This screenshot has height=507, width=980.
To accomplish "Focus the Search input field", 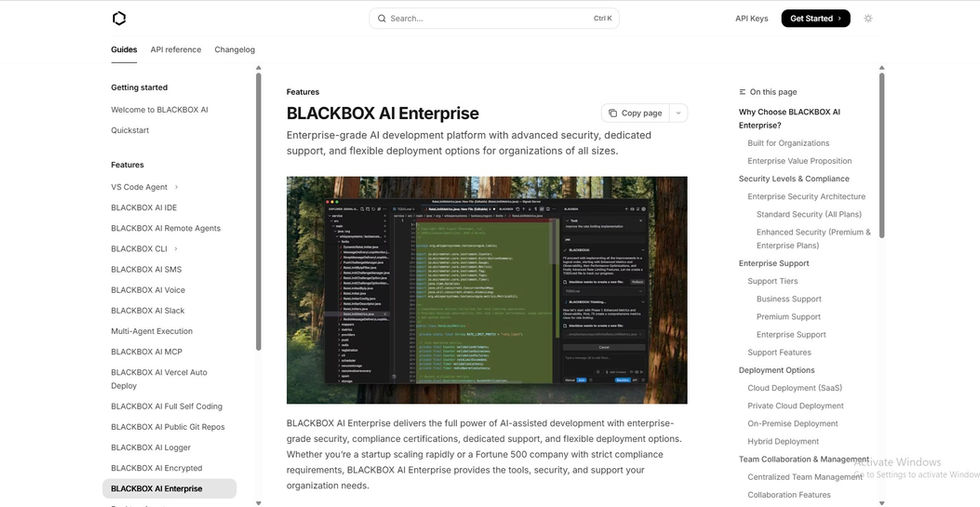I will [x=494, y=19].
